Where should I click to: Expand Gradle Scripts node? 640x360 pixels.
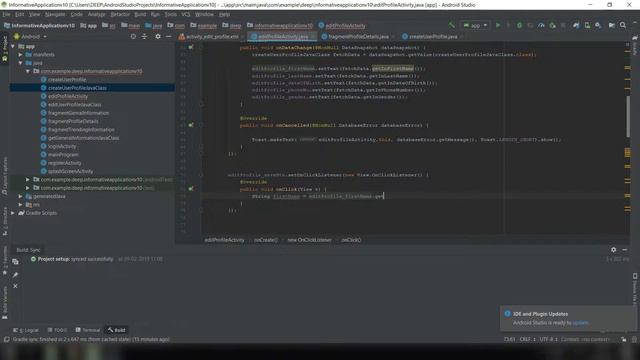(13, 213)
